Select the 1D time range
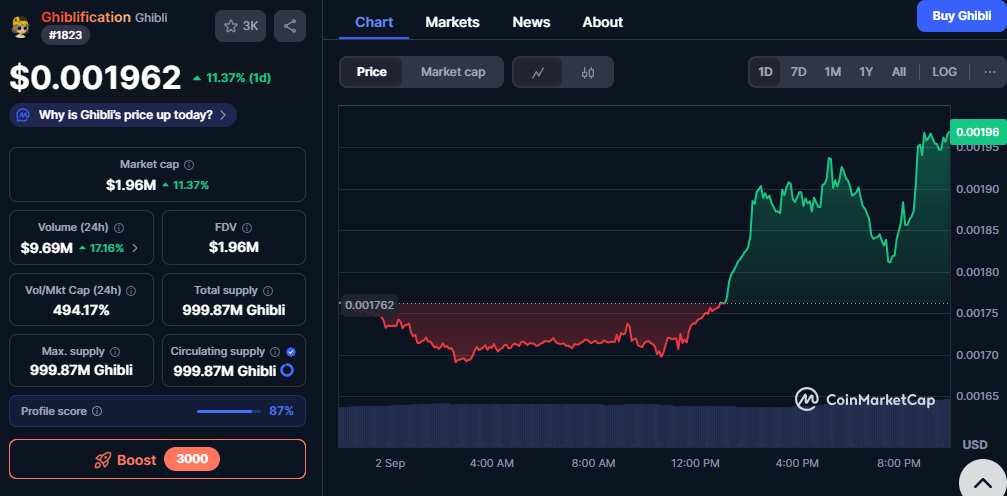1007x496 pixels. 766,72
